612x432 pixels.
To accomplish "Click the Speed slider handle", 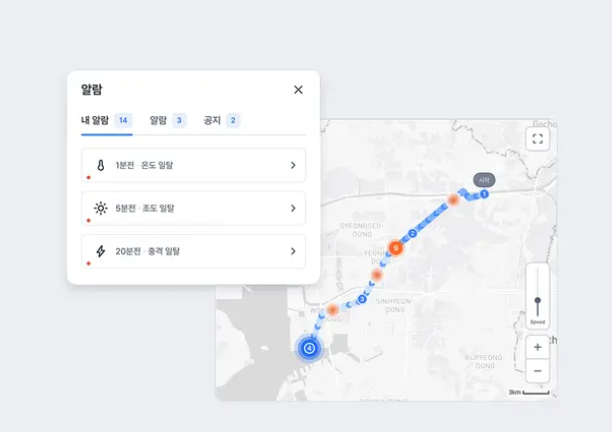I will tap(538, 300).
